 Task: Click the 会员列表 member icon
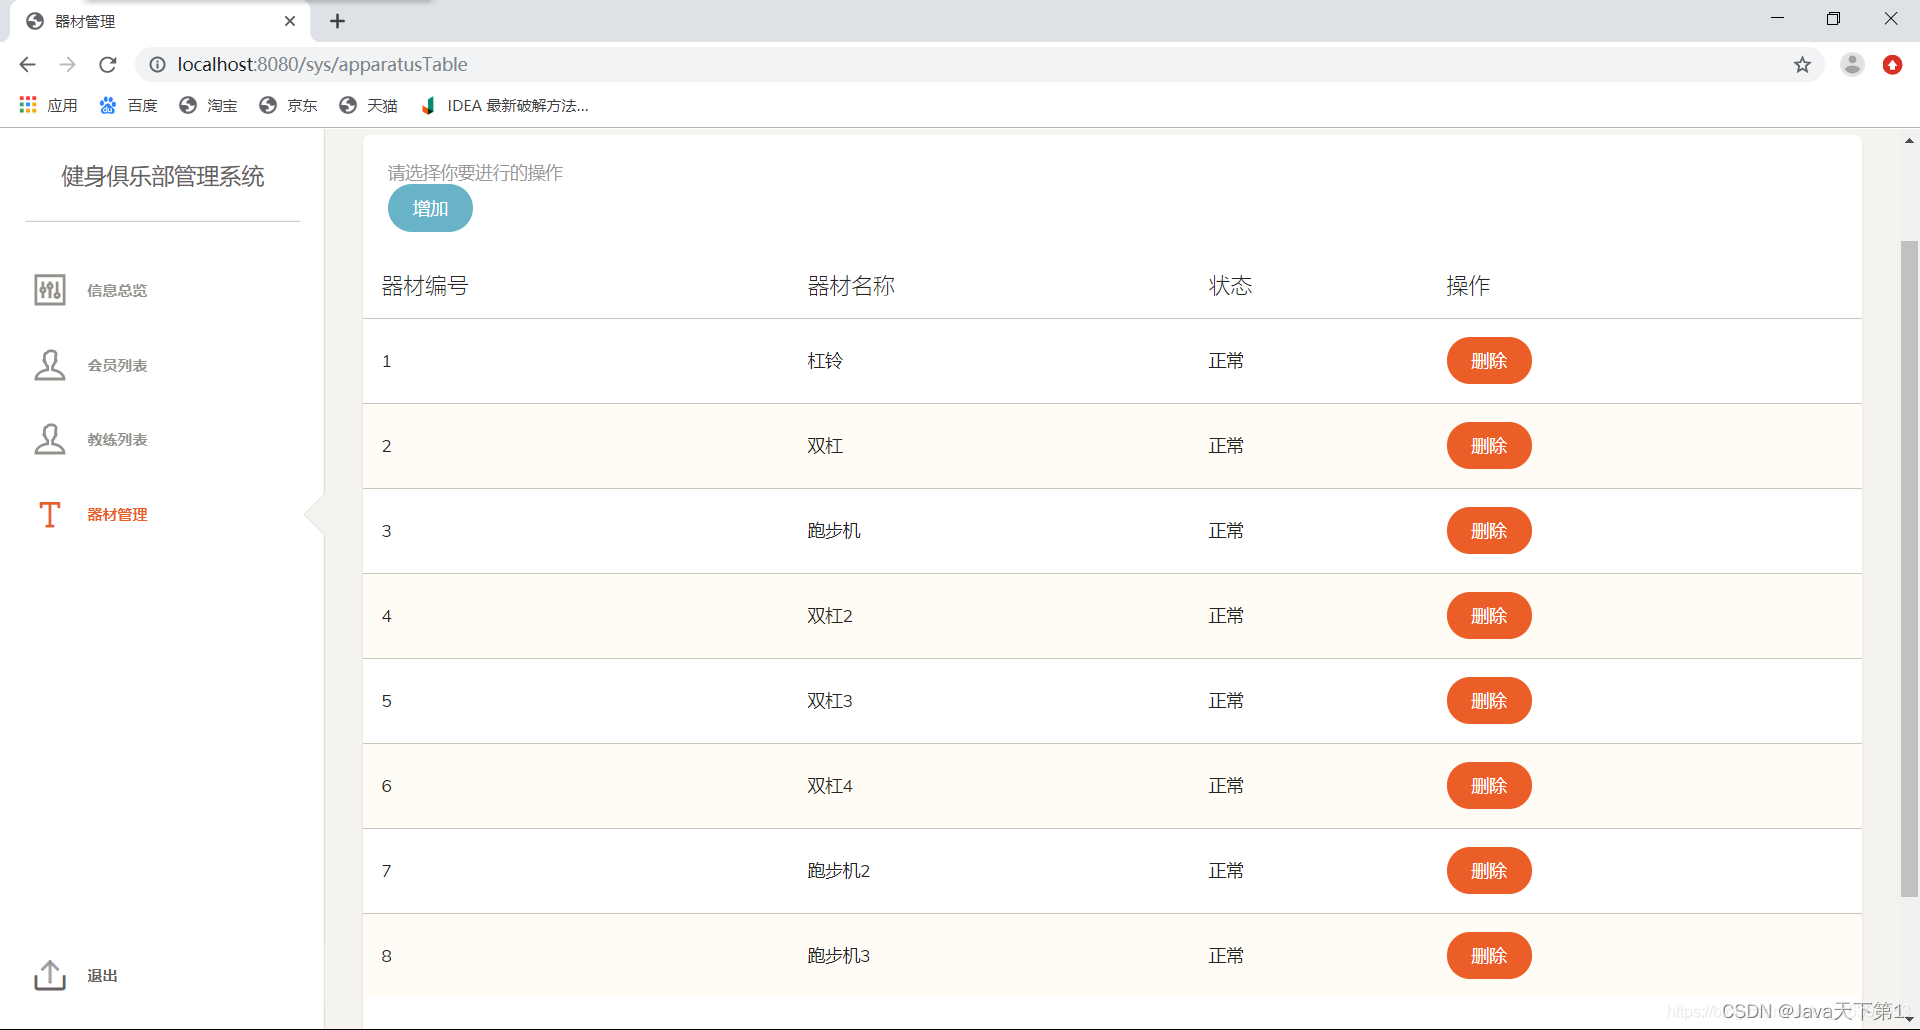pyautogui.click(x=50, y=365)
